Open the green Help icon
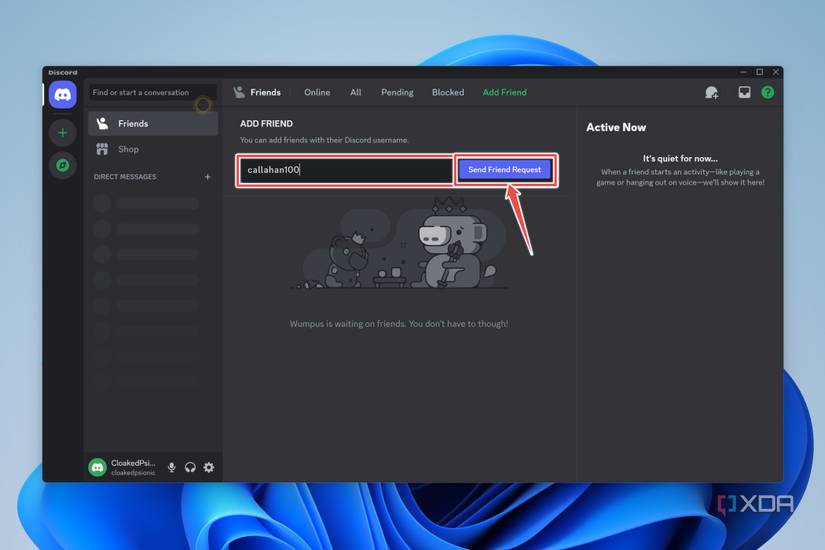The width and height of the screenshot is (825, 550). click(768, 93)
